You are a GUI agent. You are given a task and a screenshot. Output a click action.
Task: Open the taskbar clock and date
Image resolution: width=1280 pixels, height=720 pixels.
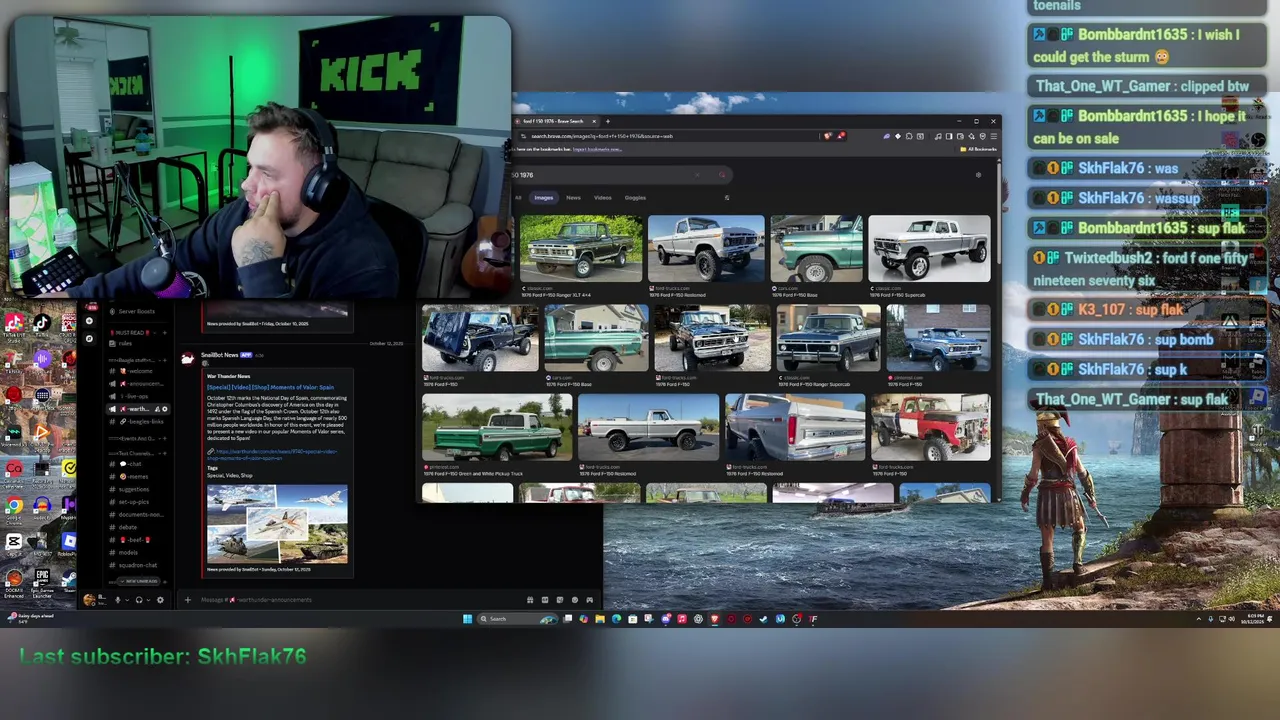1251,619
